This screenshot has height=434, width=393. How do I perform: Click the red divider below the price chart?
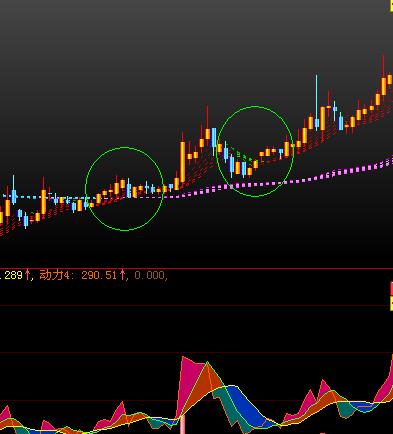click(196, 268)
